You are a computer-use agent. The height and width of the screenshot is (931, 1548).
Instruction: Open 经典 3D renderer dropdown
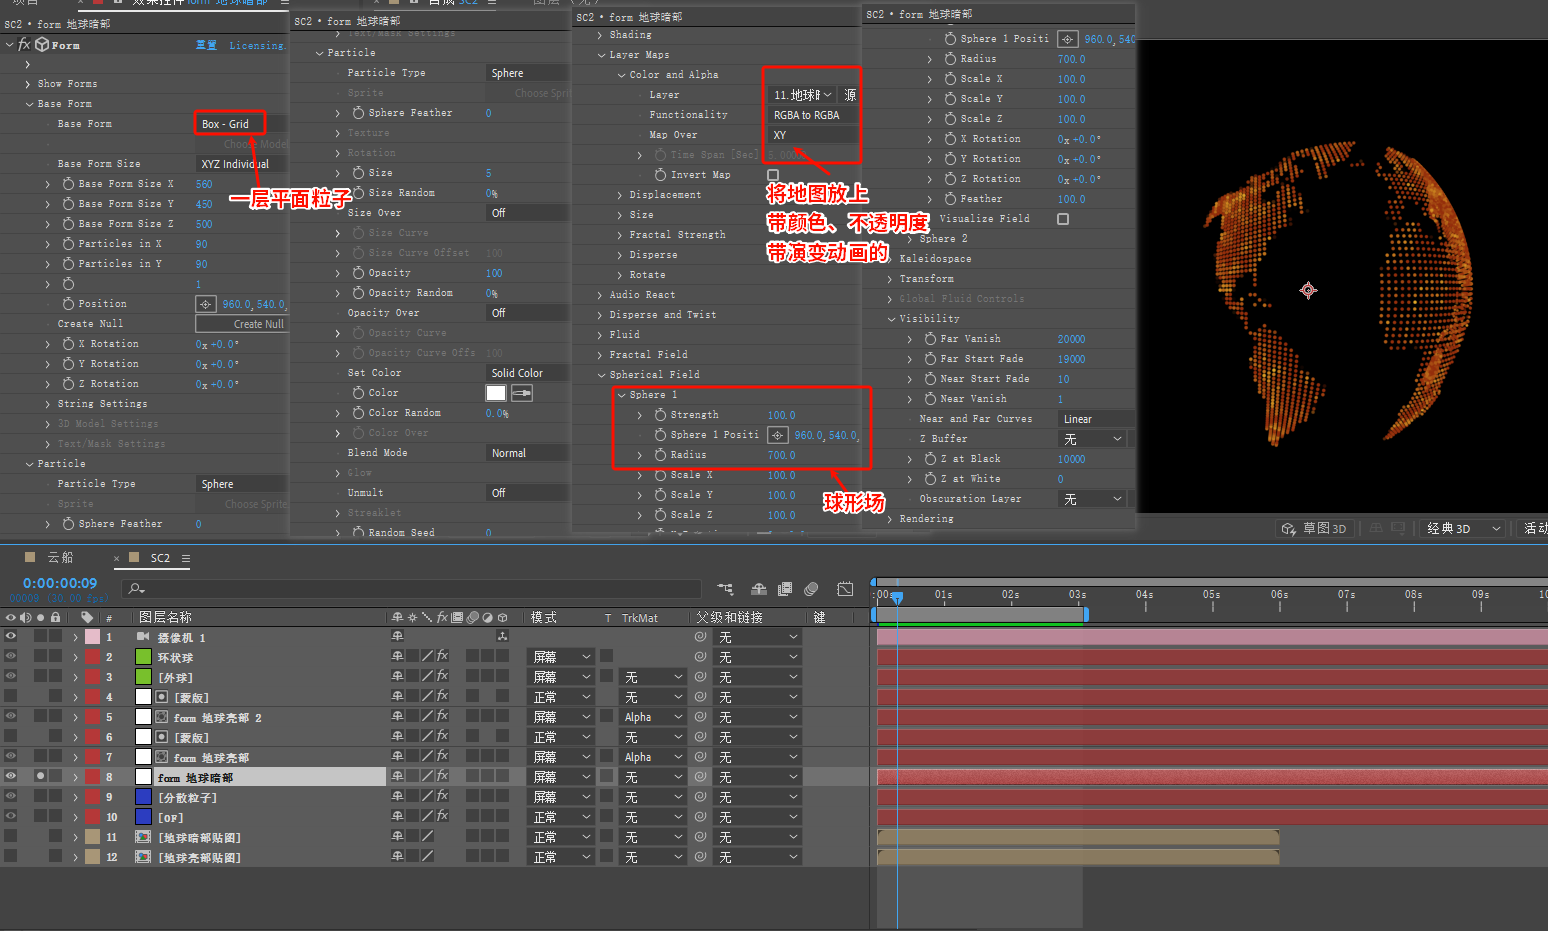tap(1463, 528)
